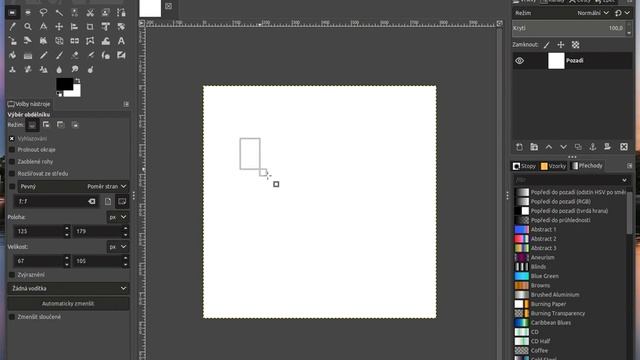
Task: Select the Clone stamp tool
Action: tap(12, 69)
